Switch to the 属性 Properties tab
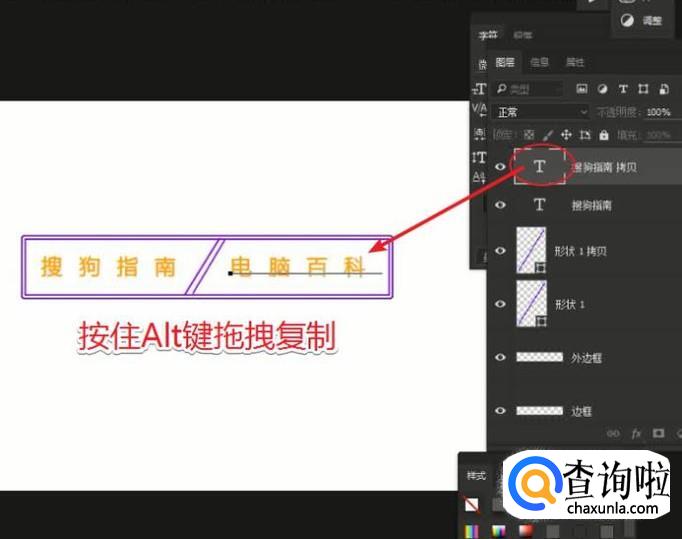This screenshot has height=539, width=682. (x=574, y=62)
